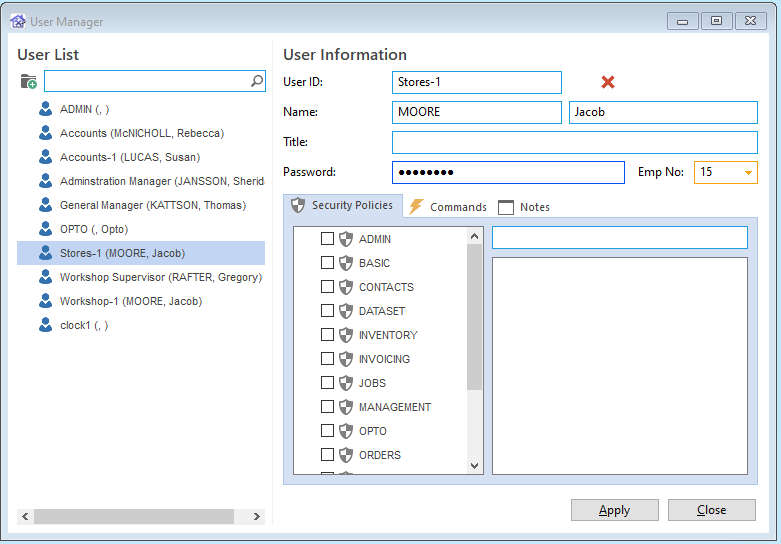Click the user icon beside OPTO (, Opto)
The height and width of the screenshot is (544, 781).
point(45,229)
